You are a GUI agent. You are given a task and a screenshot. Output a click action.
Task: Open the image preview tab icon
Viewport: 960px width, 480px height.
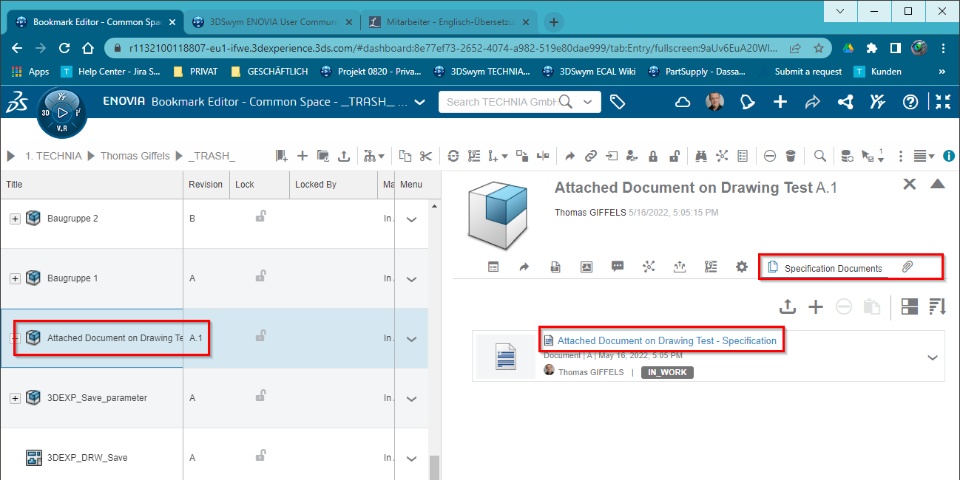(x=586, y=266)
